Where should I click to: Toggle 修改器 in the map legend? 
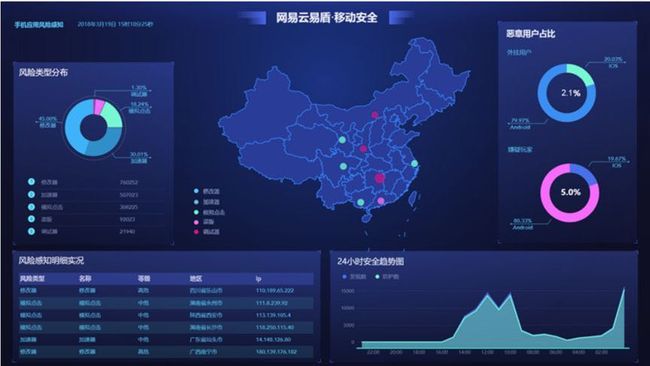(207, 191)
